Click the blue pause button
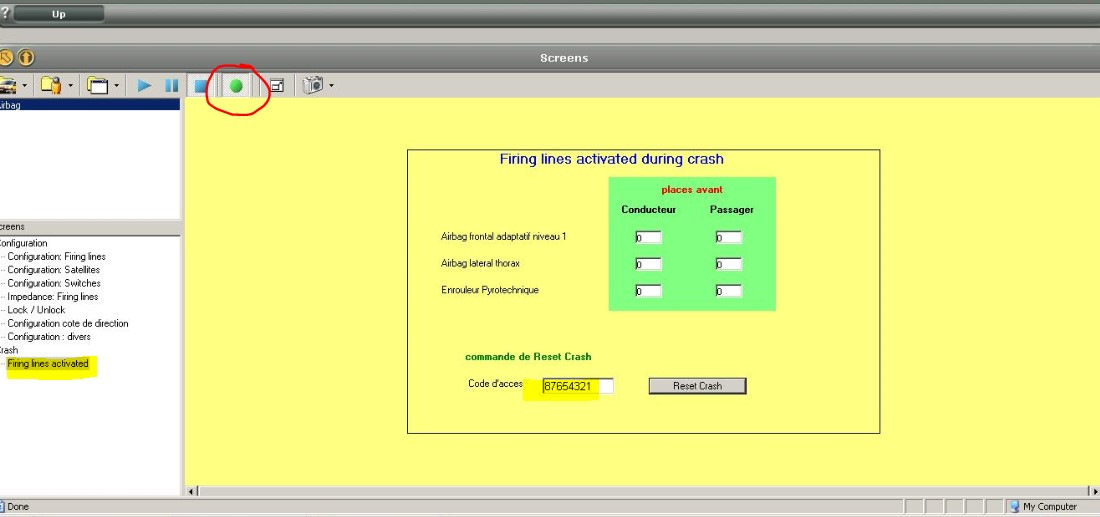Image resolution: width=1100 pixels, height=517 pixels. point(172,86)
